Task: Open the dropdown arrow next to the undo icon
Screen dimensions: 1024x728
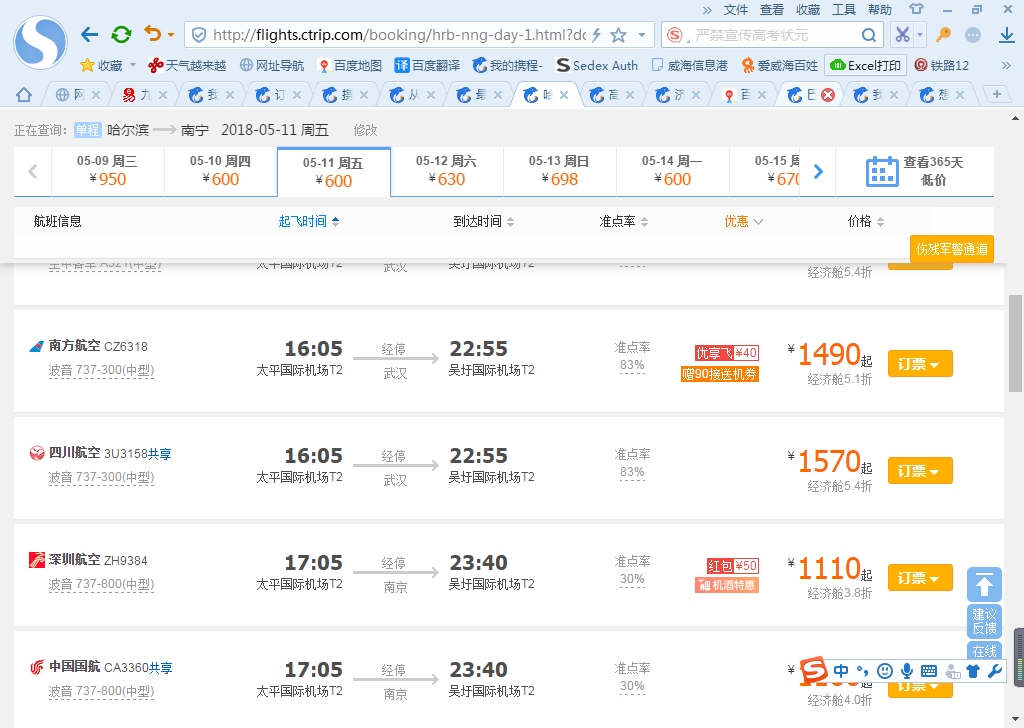Action: coord(171,35)
